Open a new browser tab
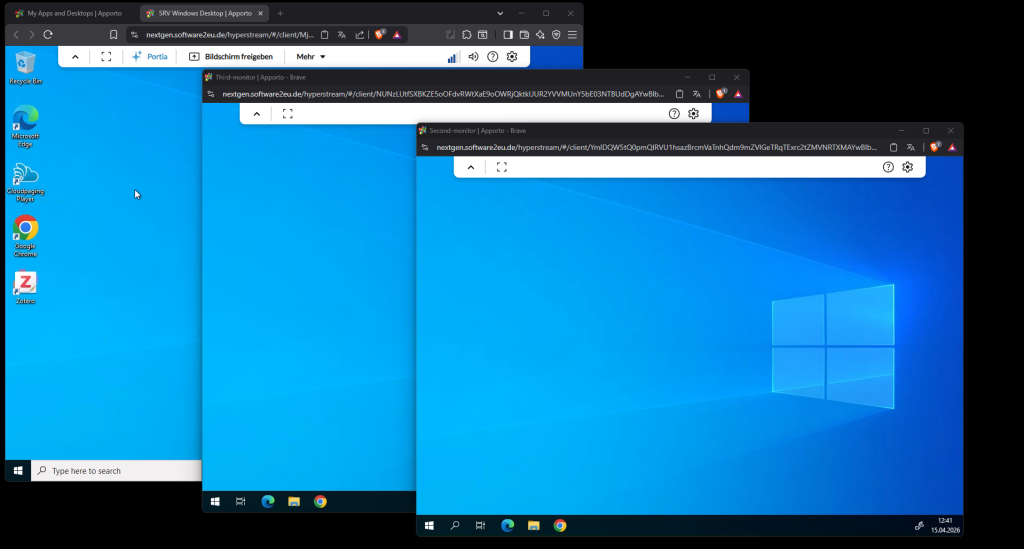Viewport: 1024px width, 549px height. pos(280,13)
